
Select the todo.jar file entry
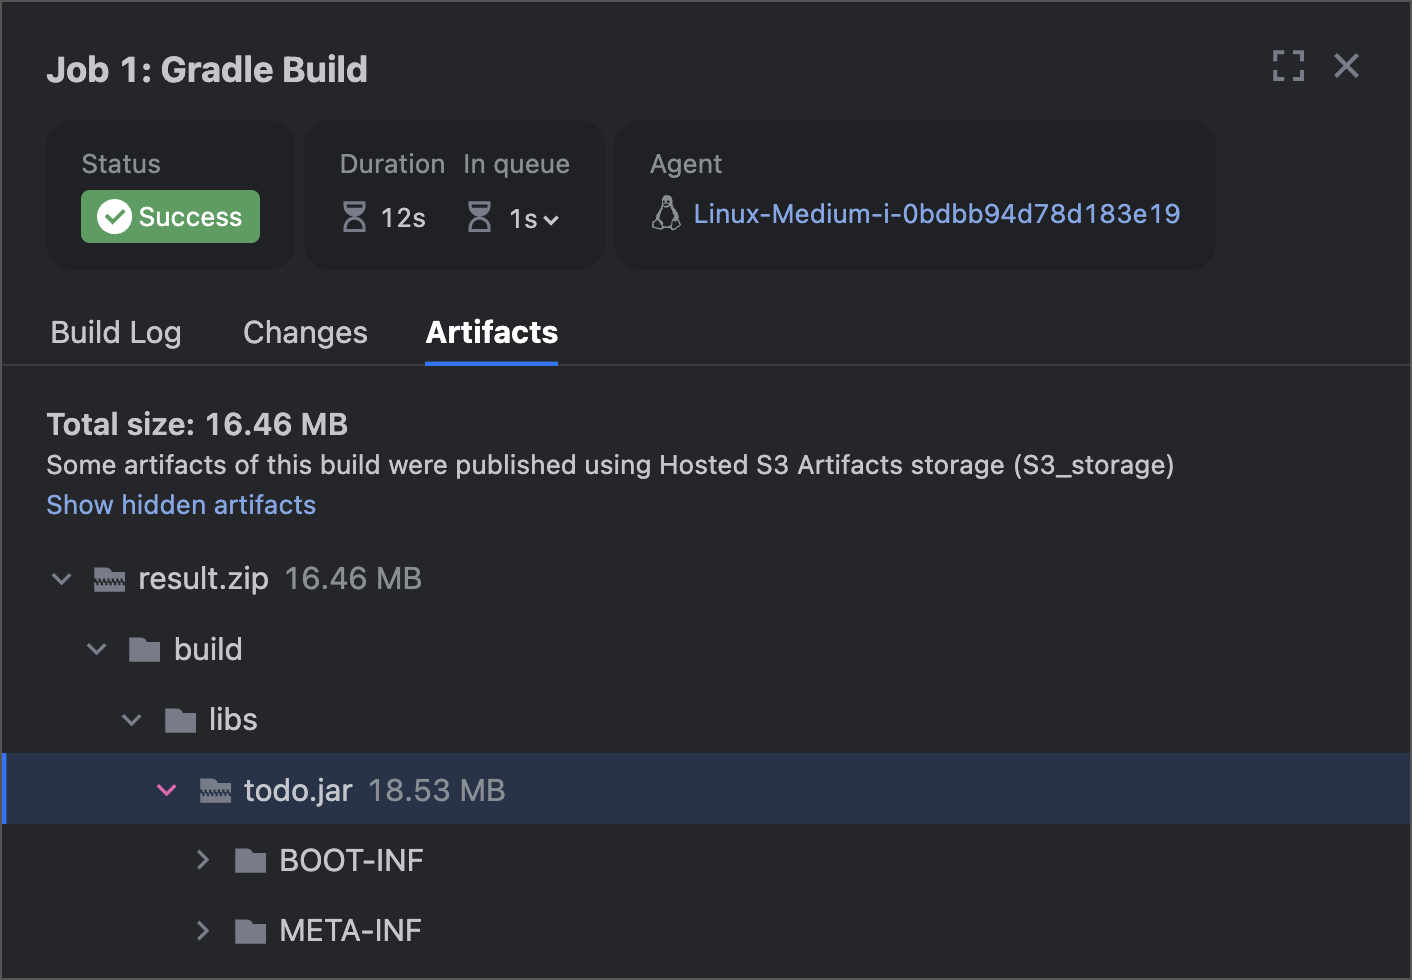[298, 790]
